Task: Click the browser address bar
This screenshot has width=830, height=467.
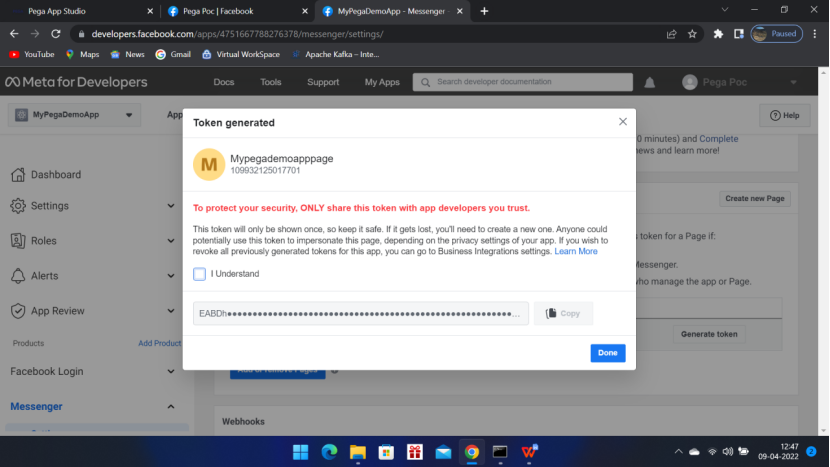Action: (x=371, y=34)
